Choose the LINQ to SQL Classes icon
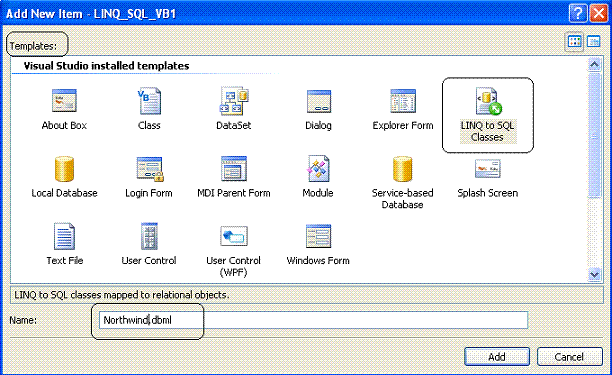 pyautogui.click(x=488, y=101)
